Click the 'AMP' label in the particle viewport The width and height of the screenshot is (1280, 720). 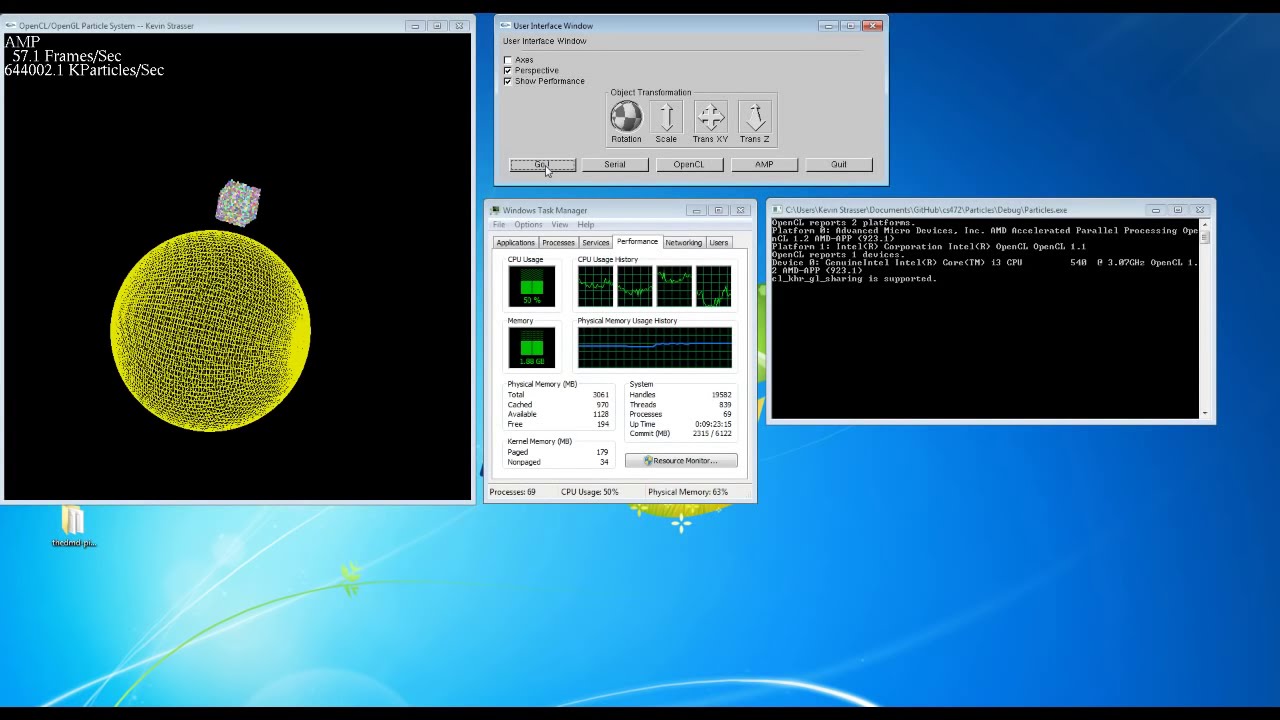pos(22,42)
